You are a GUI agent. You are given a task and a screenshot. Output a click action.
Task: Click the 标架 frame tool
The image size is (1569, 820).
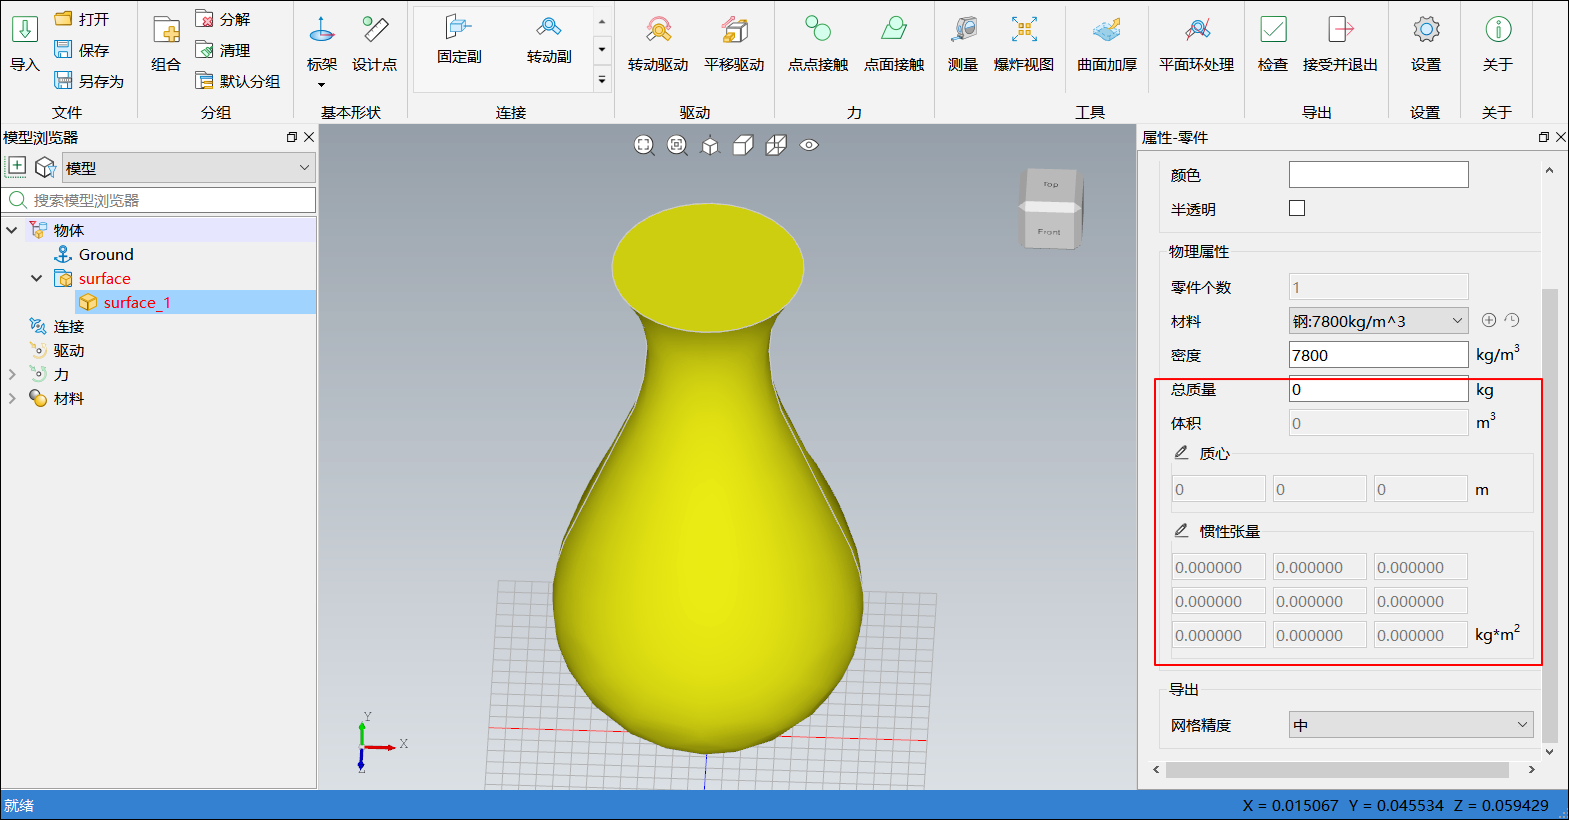(x=322, y=43)
